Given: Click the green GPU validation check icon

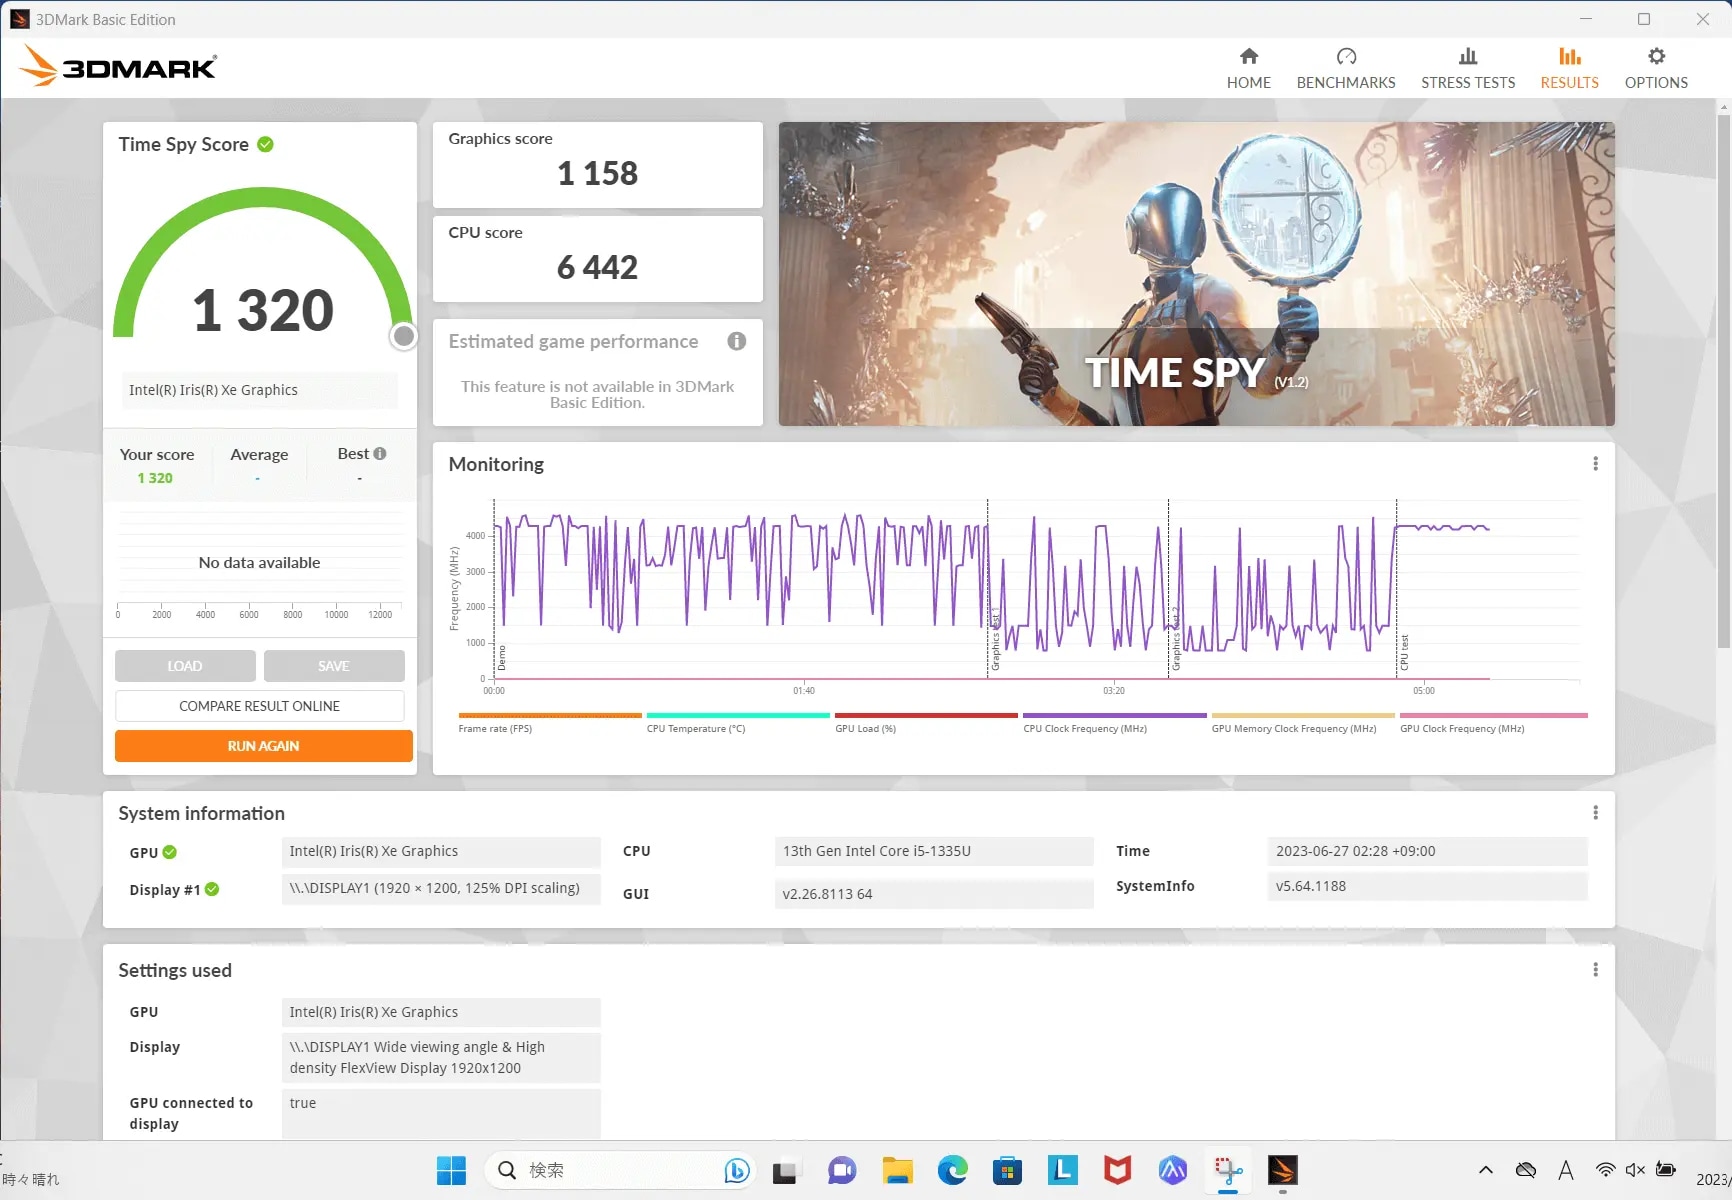Looking at the screenshot, I should (170, 852).
